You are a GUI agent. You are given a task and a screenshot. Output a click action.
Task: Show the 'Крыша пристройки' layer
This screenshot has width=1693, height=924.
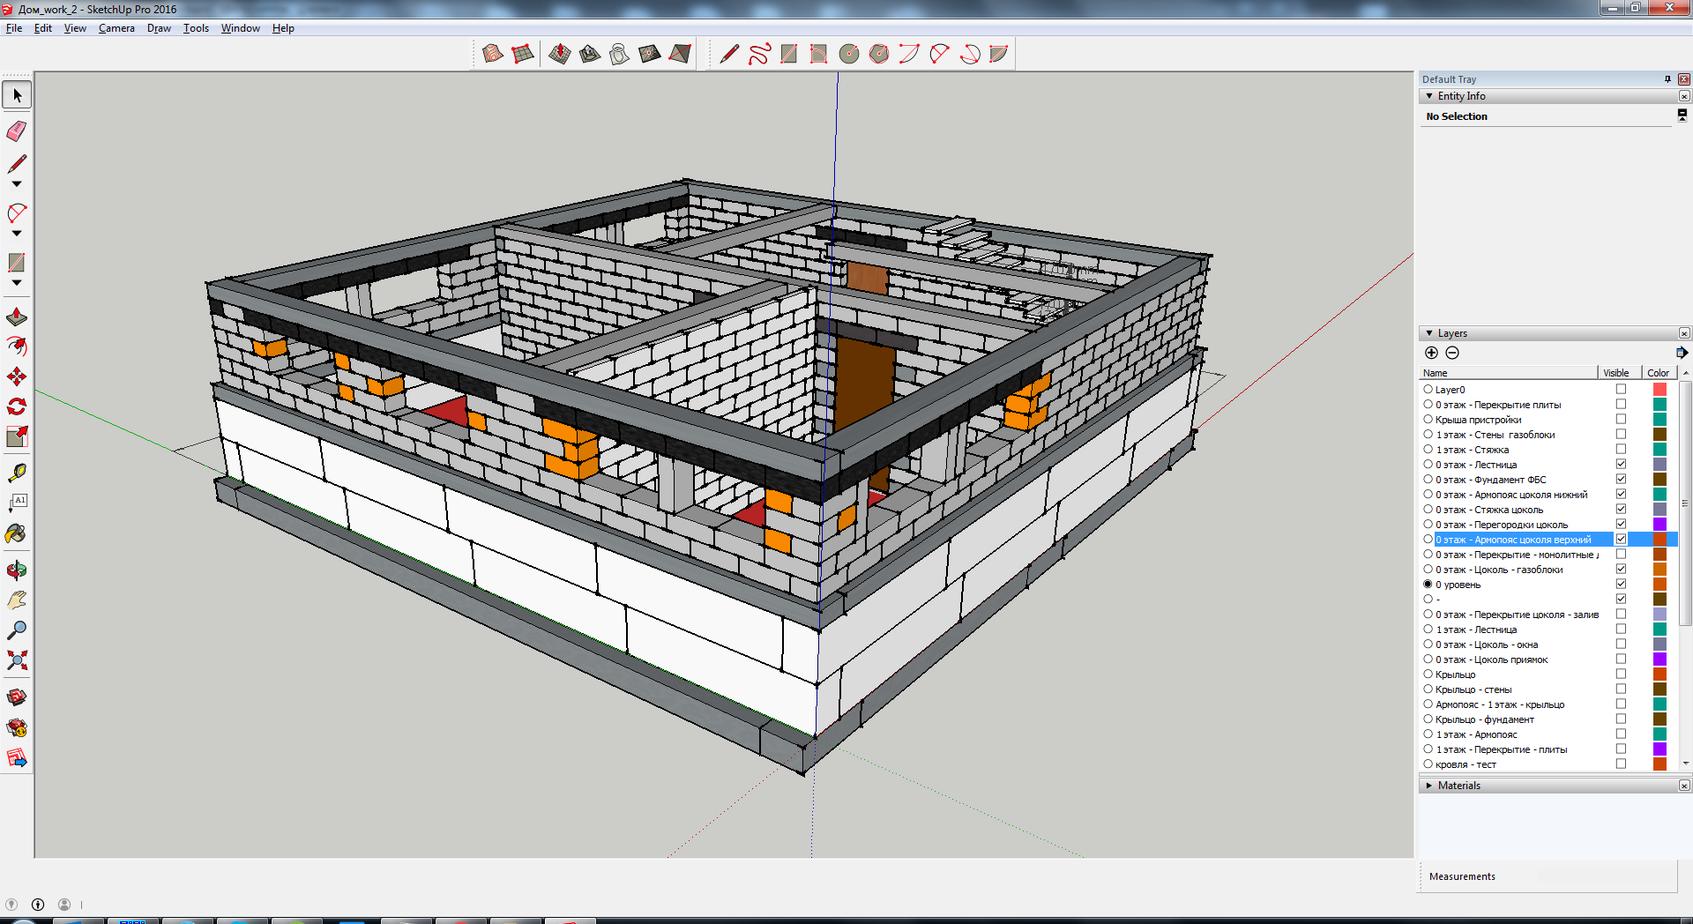[1621, 419]
